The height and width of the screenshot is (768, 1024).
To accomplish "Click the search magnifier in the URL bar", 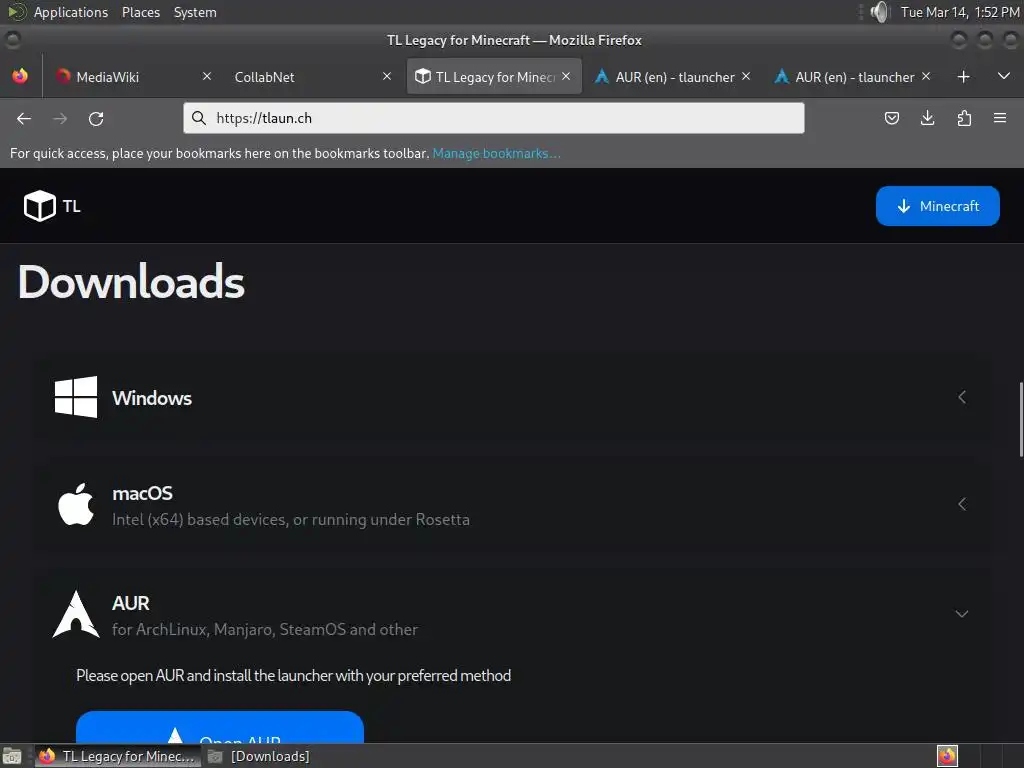I will pos(199,118).
